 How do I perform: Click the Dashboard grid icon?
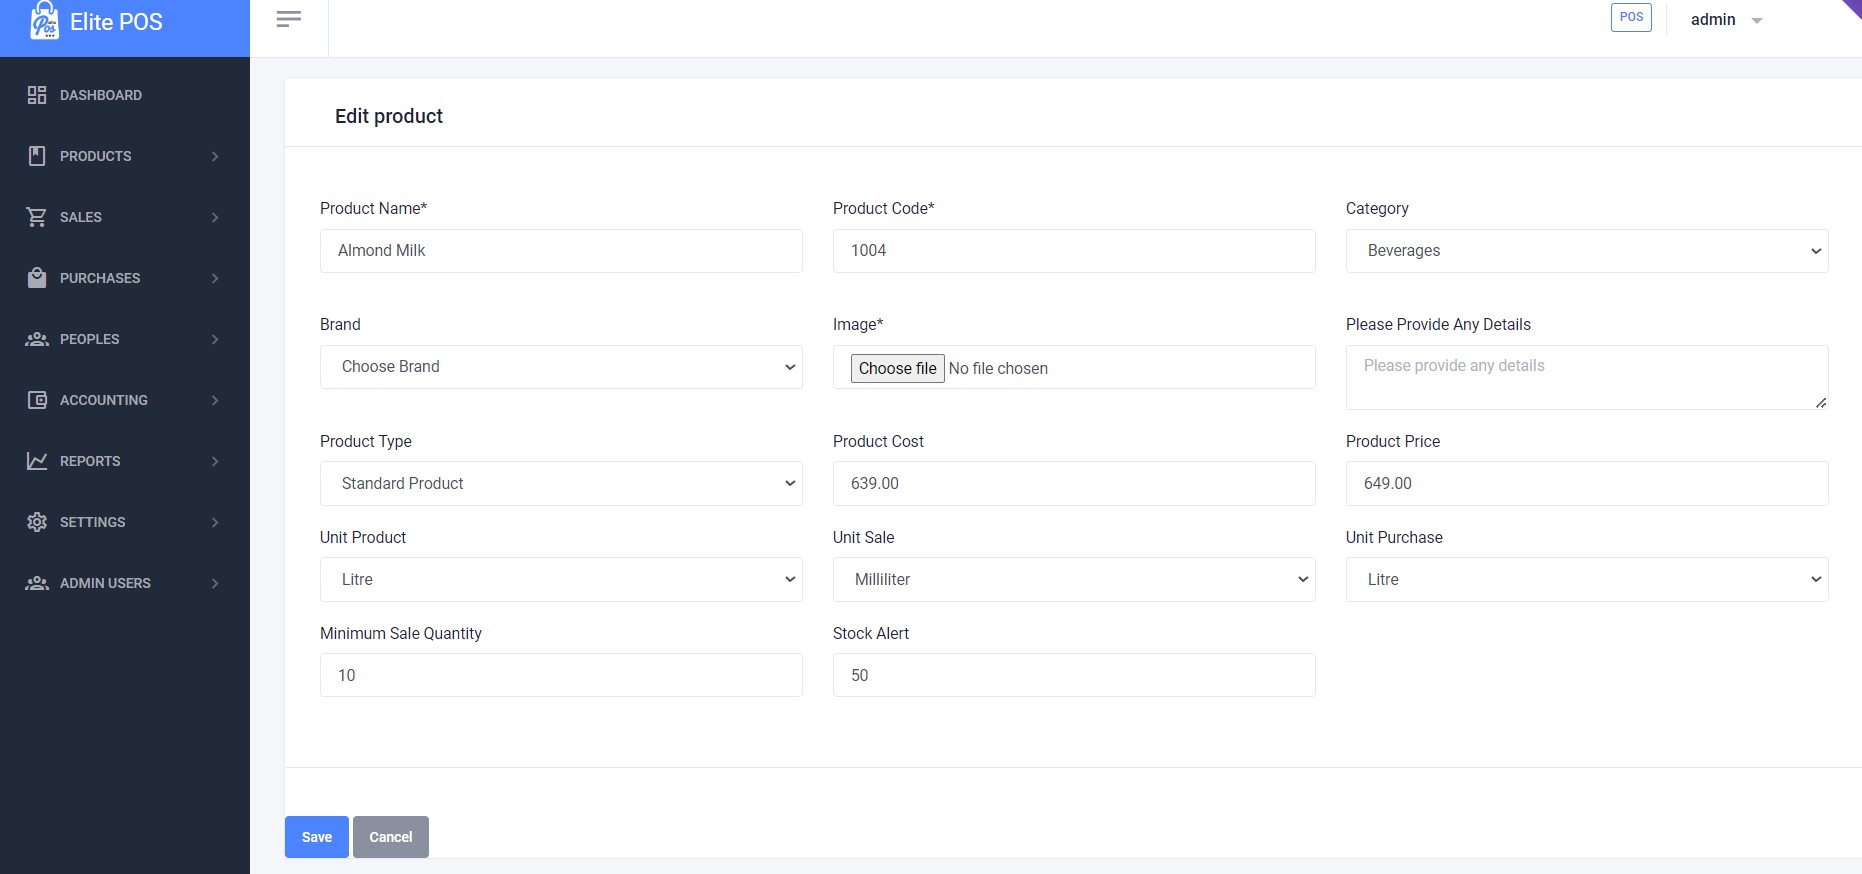tap(37, 95)
